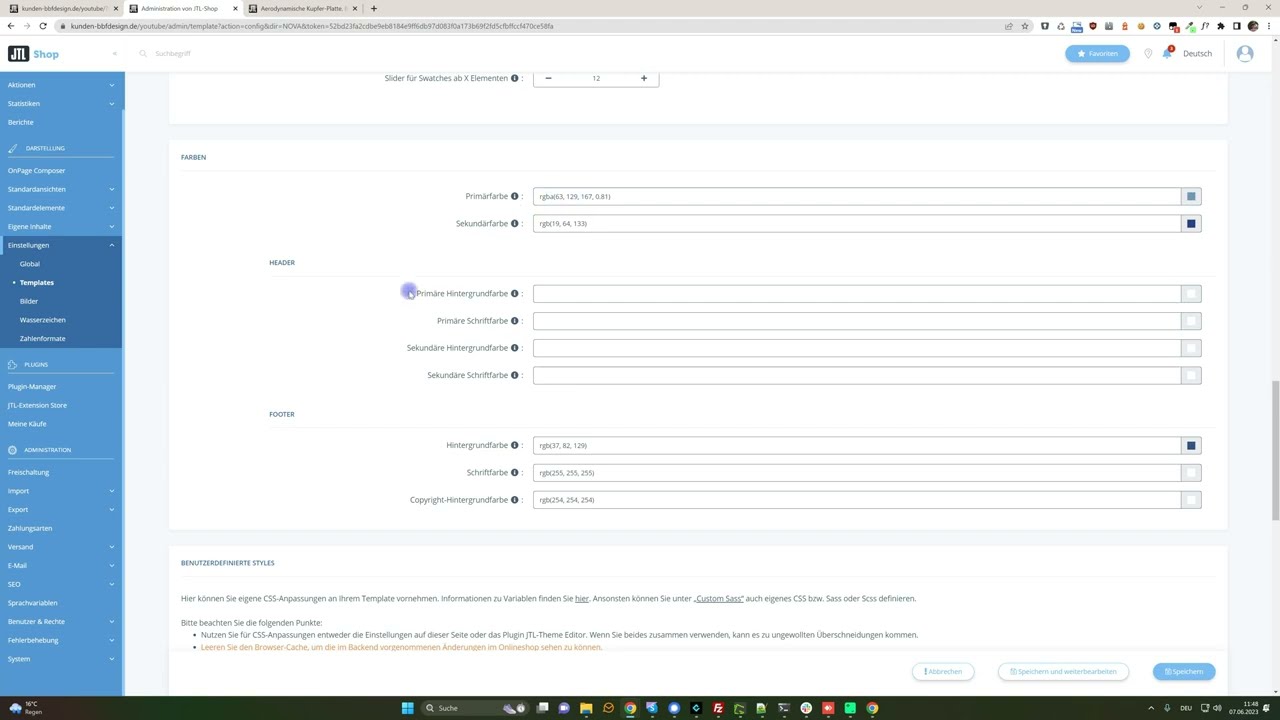The image size is (1280, 720).
Task: Click the browser reload icon
Action: pos(43,26)
